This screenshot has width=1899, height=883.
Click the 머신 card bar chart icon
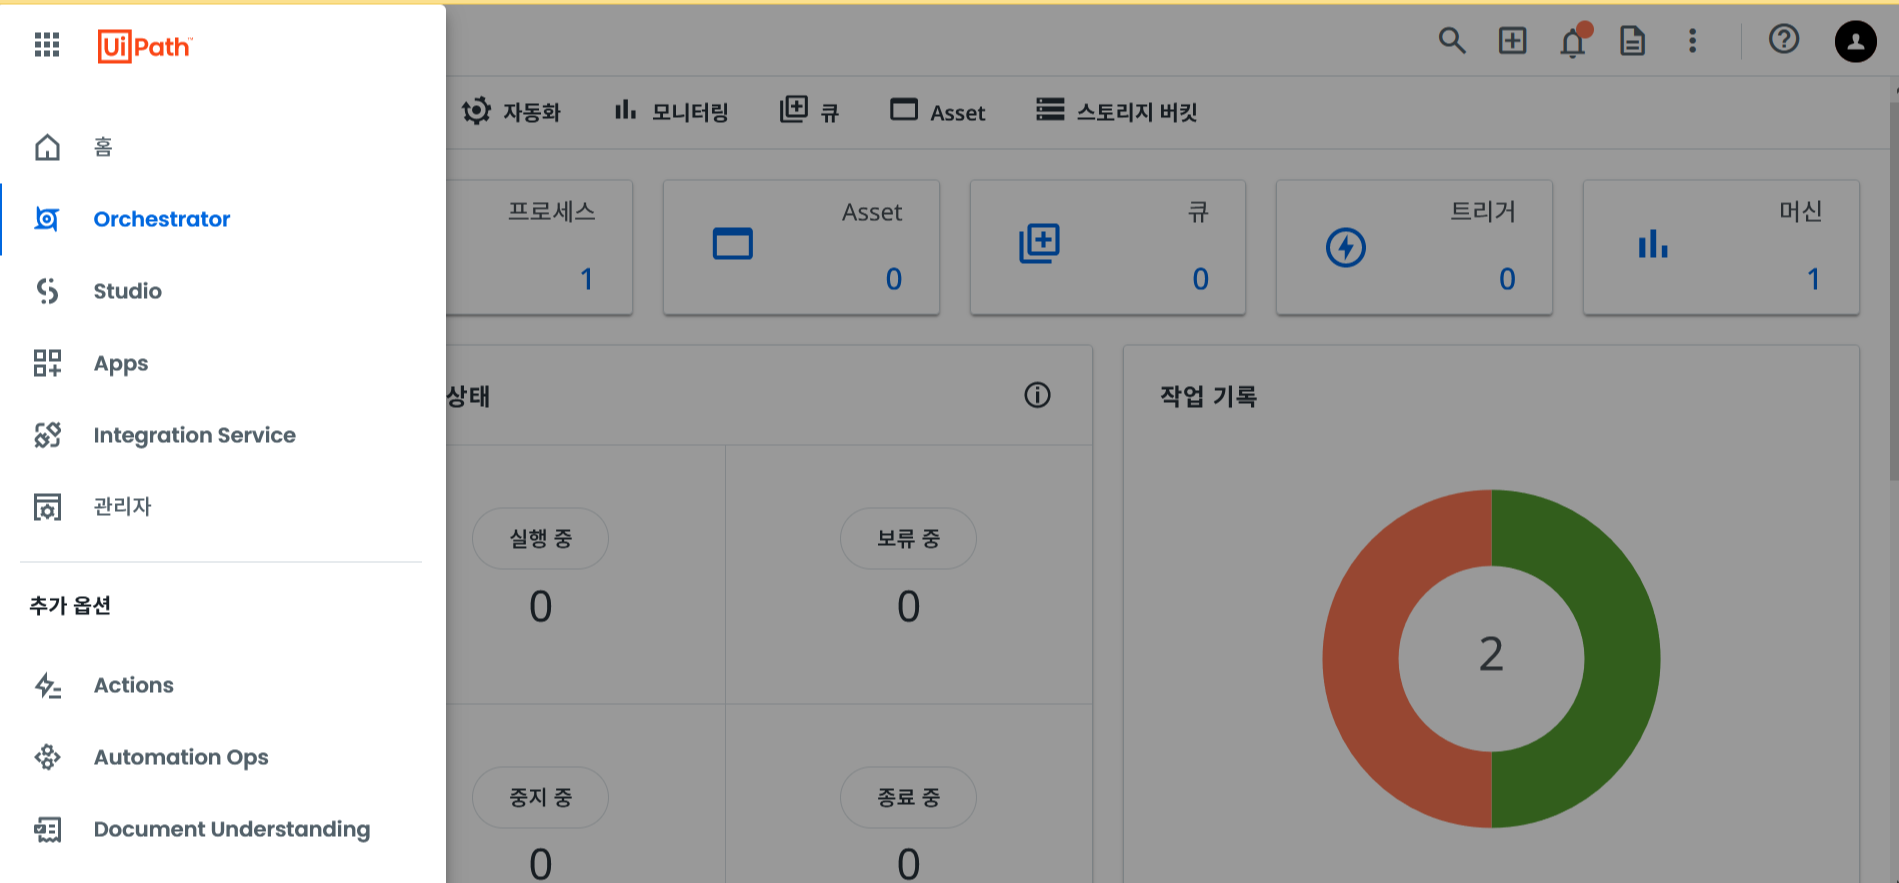pos(1652,244)
